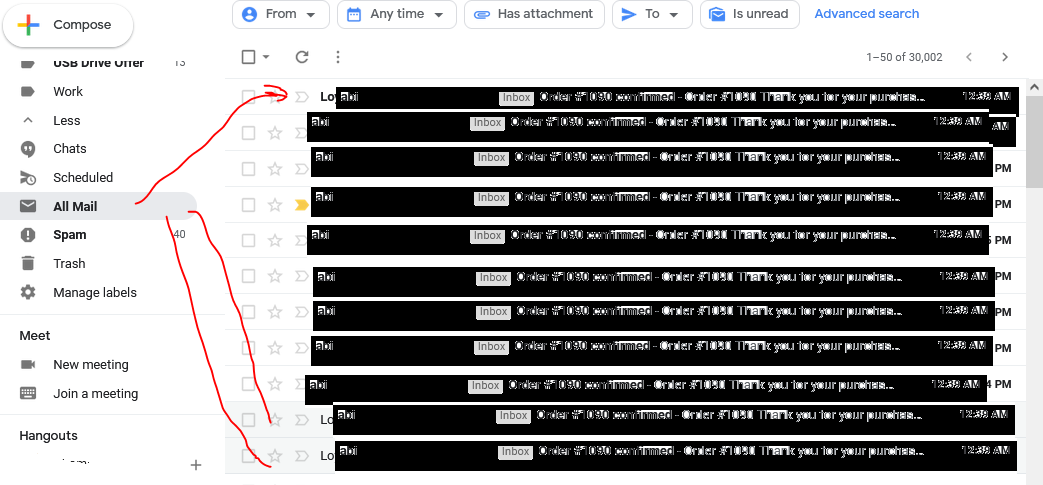The image size is (1043, 485).
Task: Click the vertical scrollbar thumb
Action: (1034, 142)
